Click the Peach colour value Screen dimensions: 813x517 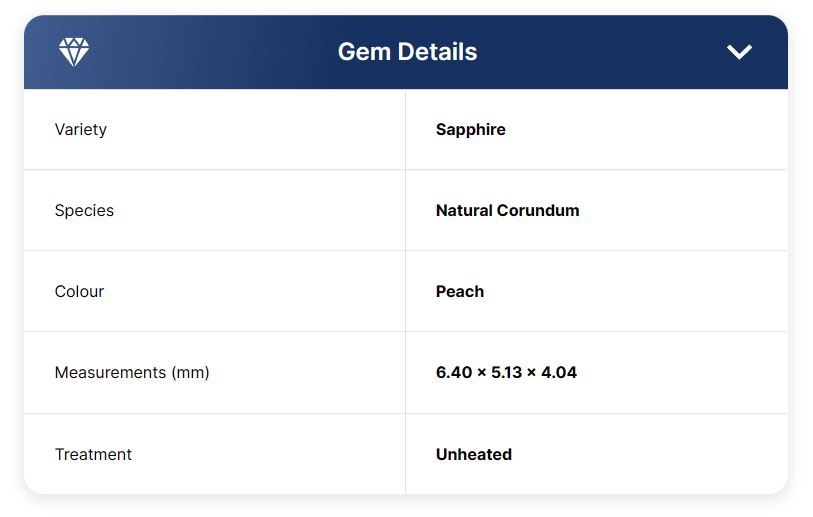pyautogui.click(x=460, y=291)
